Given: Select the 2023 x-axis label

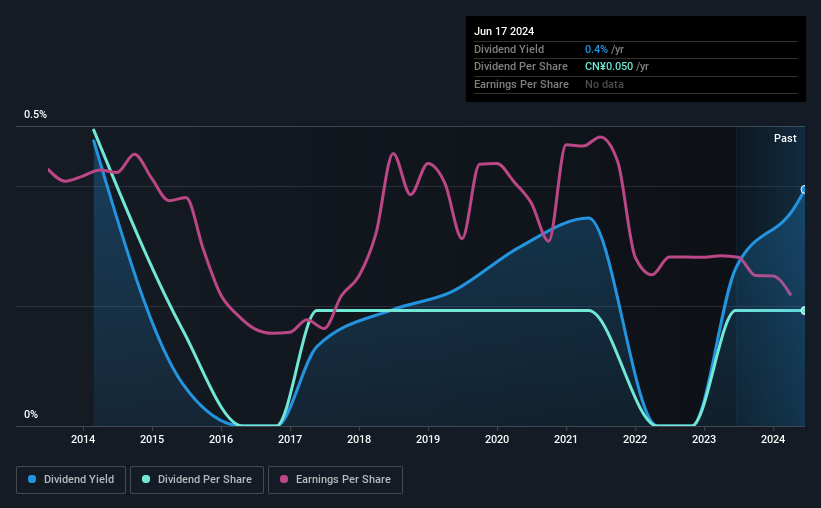Looking at the screenshot, I should tap(704, 439).
